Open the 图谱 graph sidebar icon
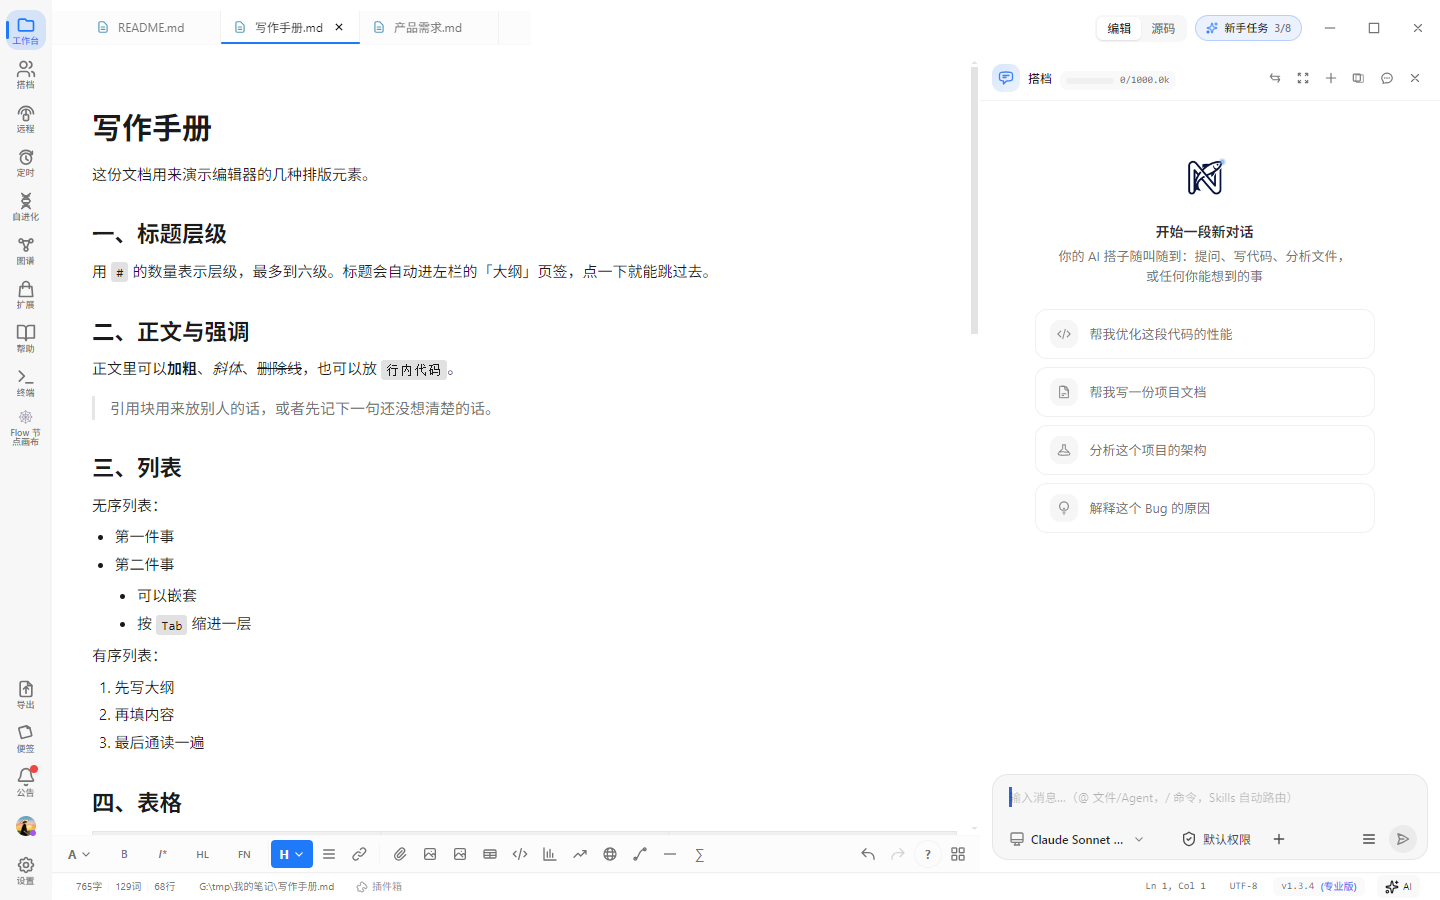The image size is (1440, 900). tap(26, 250)
